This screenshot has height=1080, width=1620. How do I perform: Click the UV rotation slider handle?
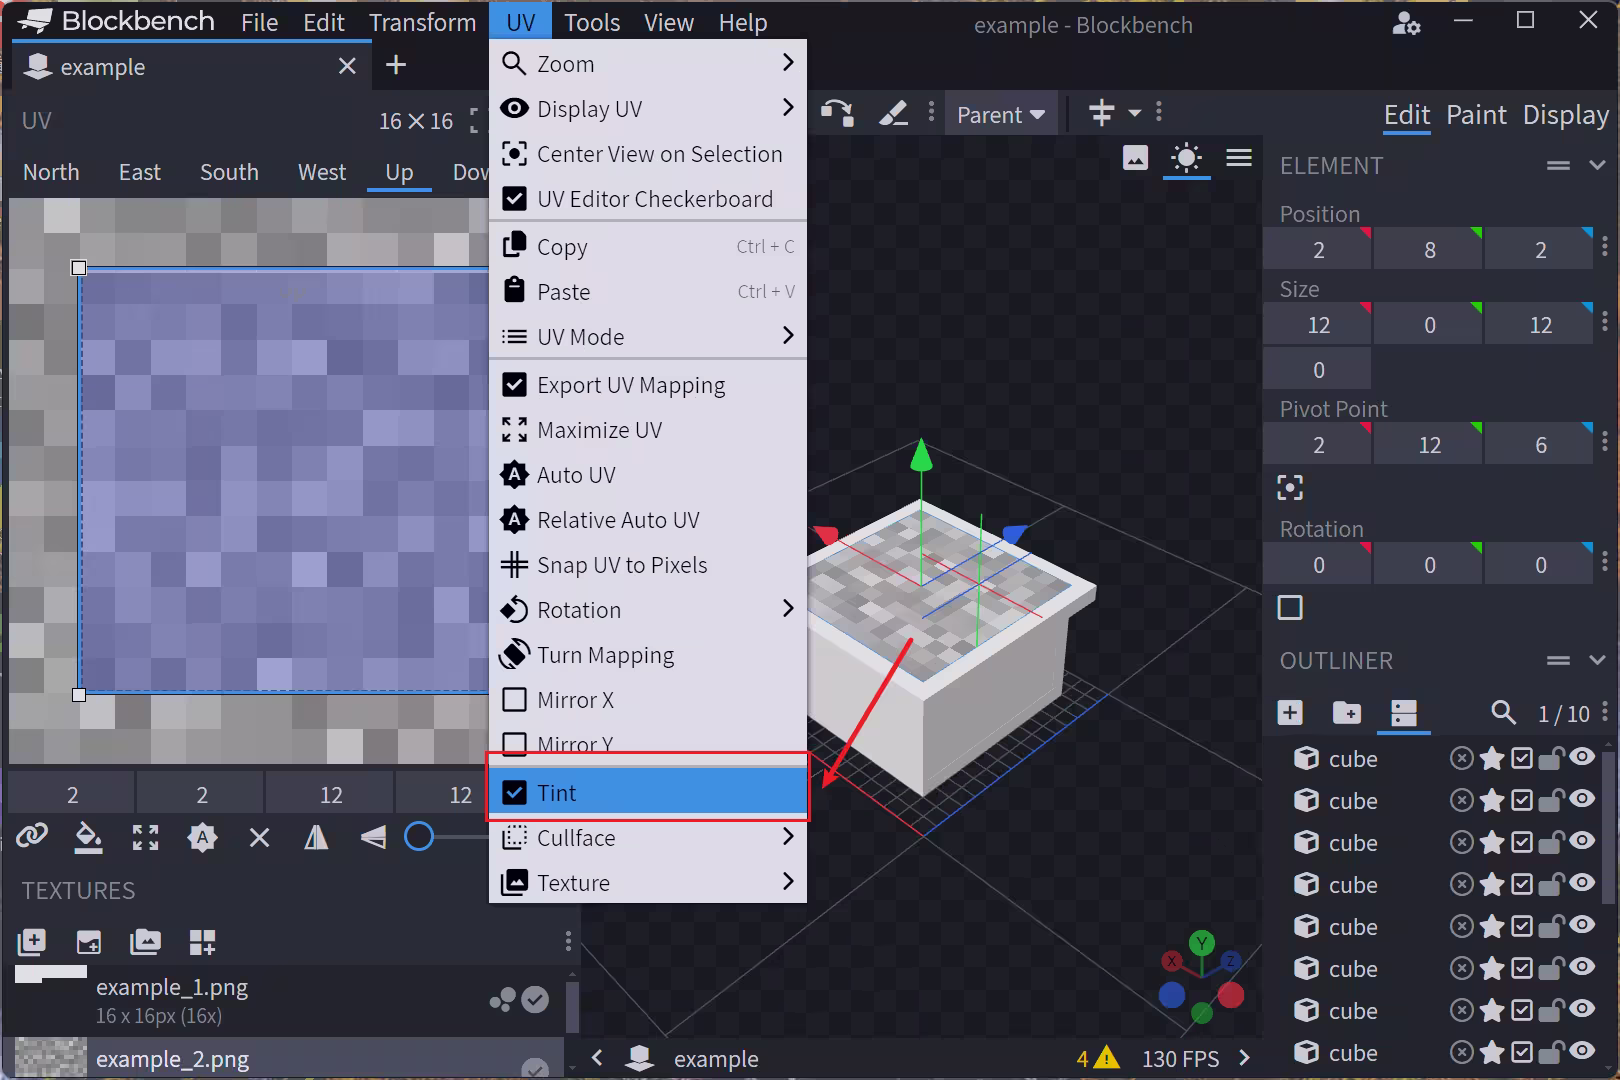coord(419,836)
